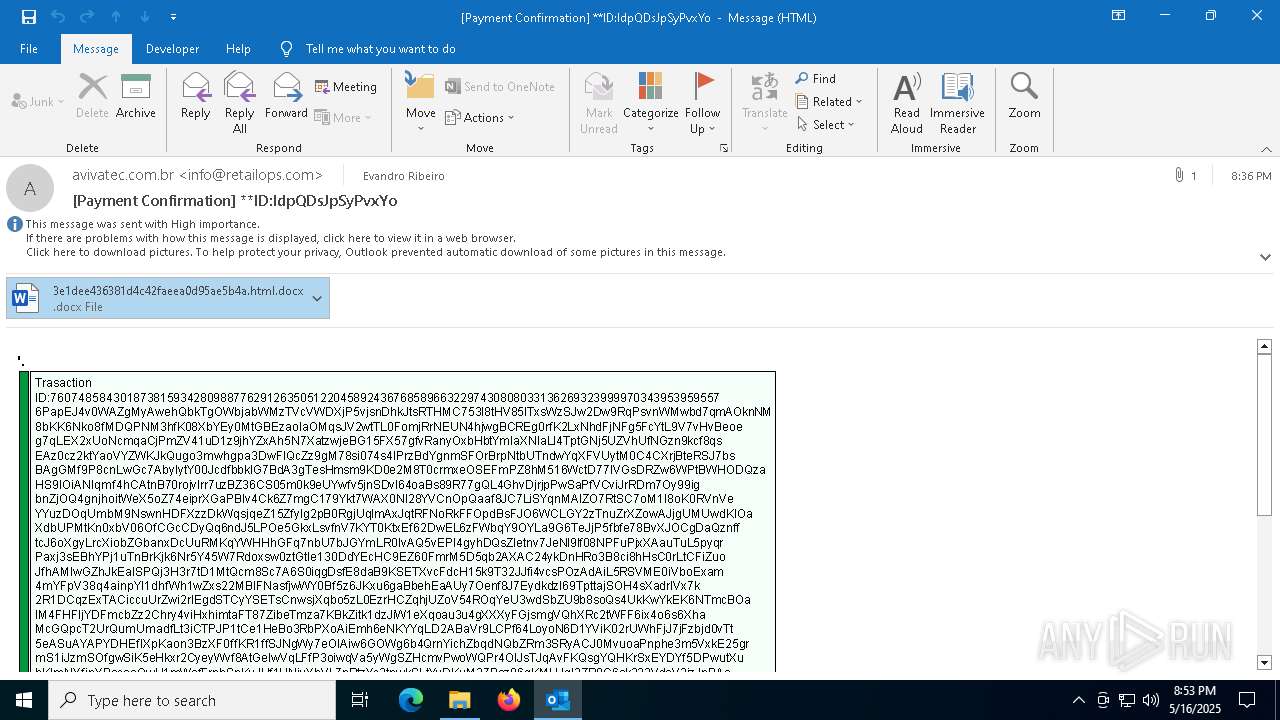Viewport: 1280px width, 720px height.
Task: Click the Meeting reply button
Action: 346,87
